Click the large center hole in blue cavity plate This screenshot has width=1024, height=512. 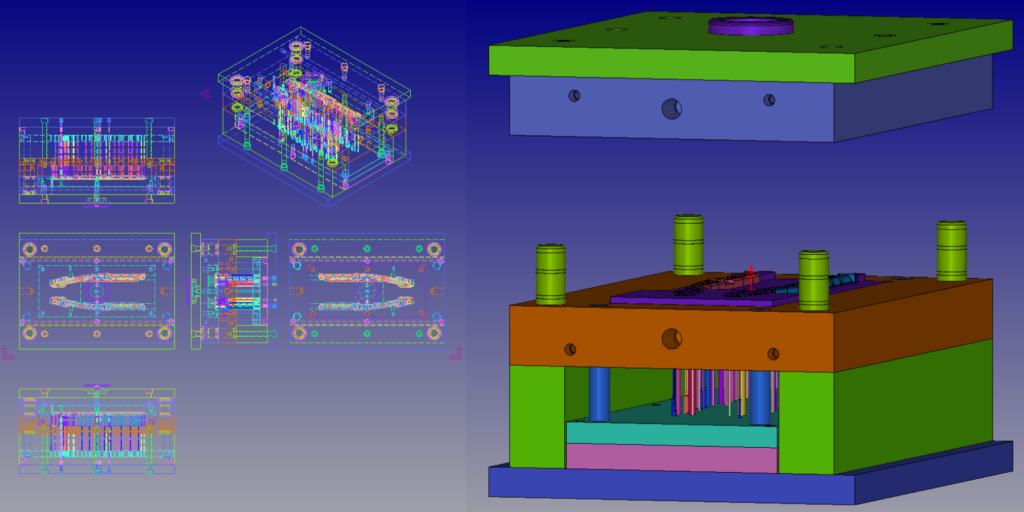click(672, 108)
